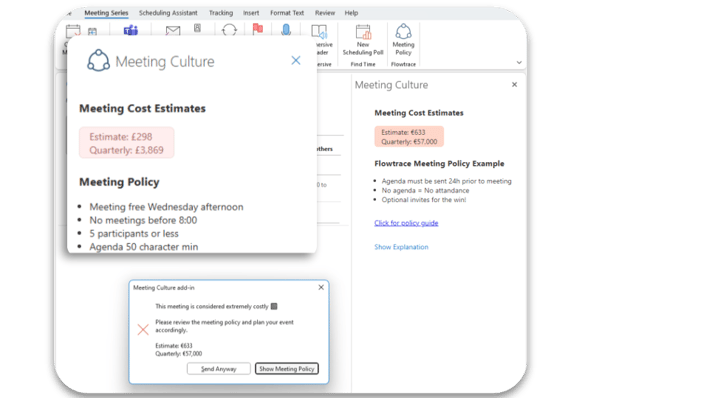The width and height of the screenshot is (709, 398).
Task: Create a New Scheduling Poll
Action: click(363, 40)
